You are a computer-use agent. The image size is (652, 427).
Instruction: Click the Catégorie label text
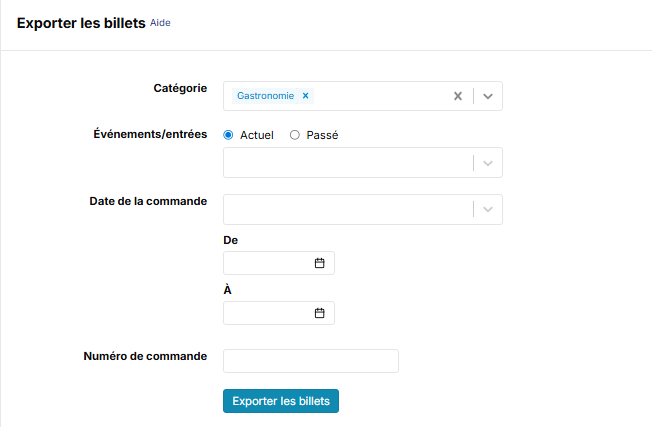coord(180,88)
